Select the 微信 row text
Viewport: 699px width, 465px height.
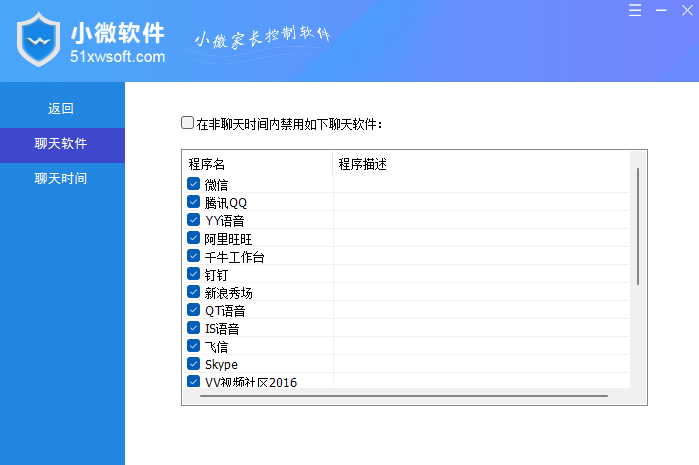coord(216,185)
